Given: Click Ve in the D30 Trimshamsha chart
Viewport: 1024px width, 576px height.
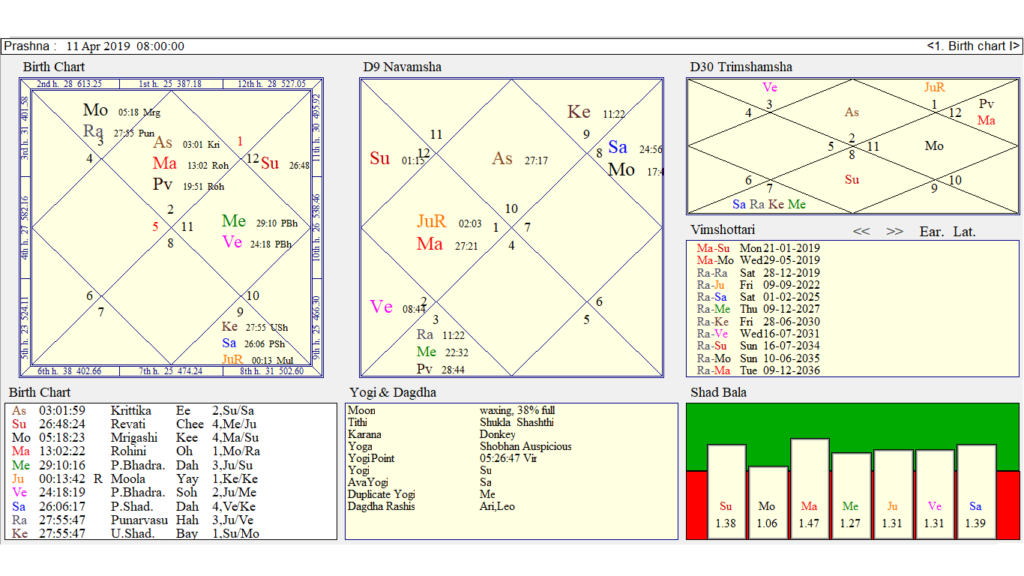Looking at the screenshot, I should pos(770,88).
